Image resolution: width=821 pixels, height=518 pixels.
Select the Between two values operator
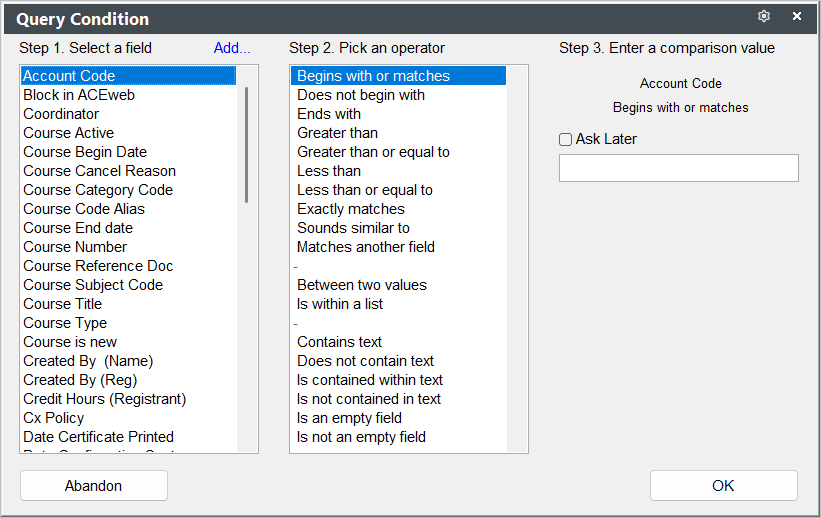(398, 285)
